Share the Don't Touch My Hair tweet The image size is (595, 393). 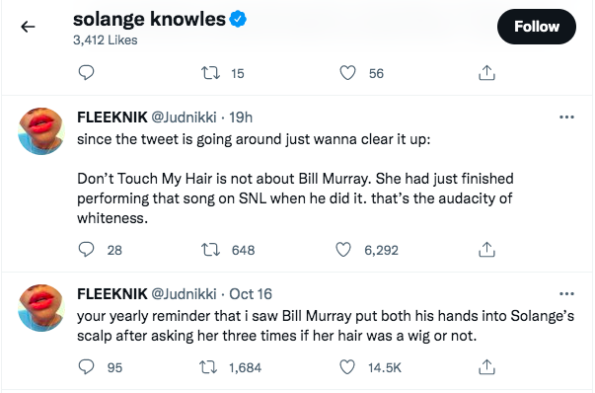[x=486, y=250]
